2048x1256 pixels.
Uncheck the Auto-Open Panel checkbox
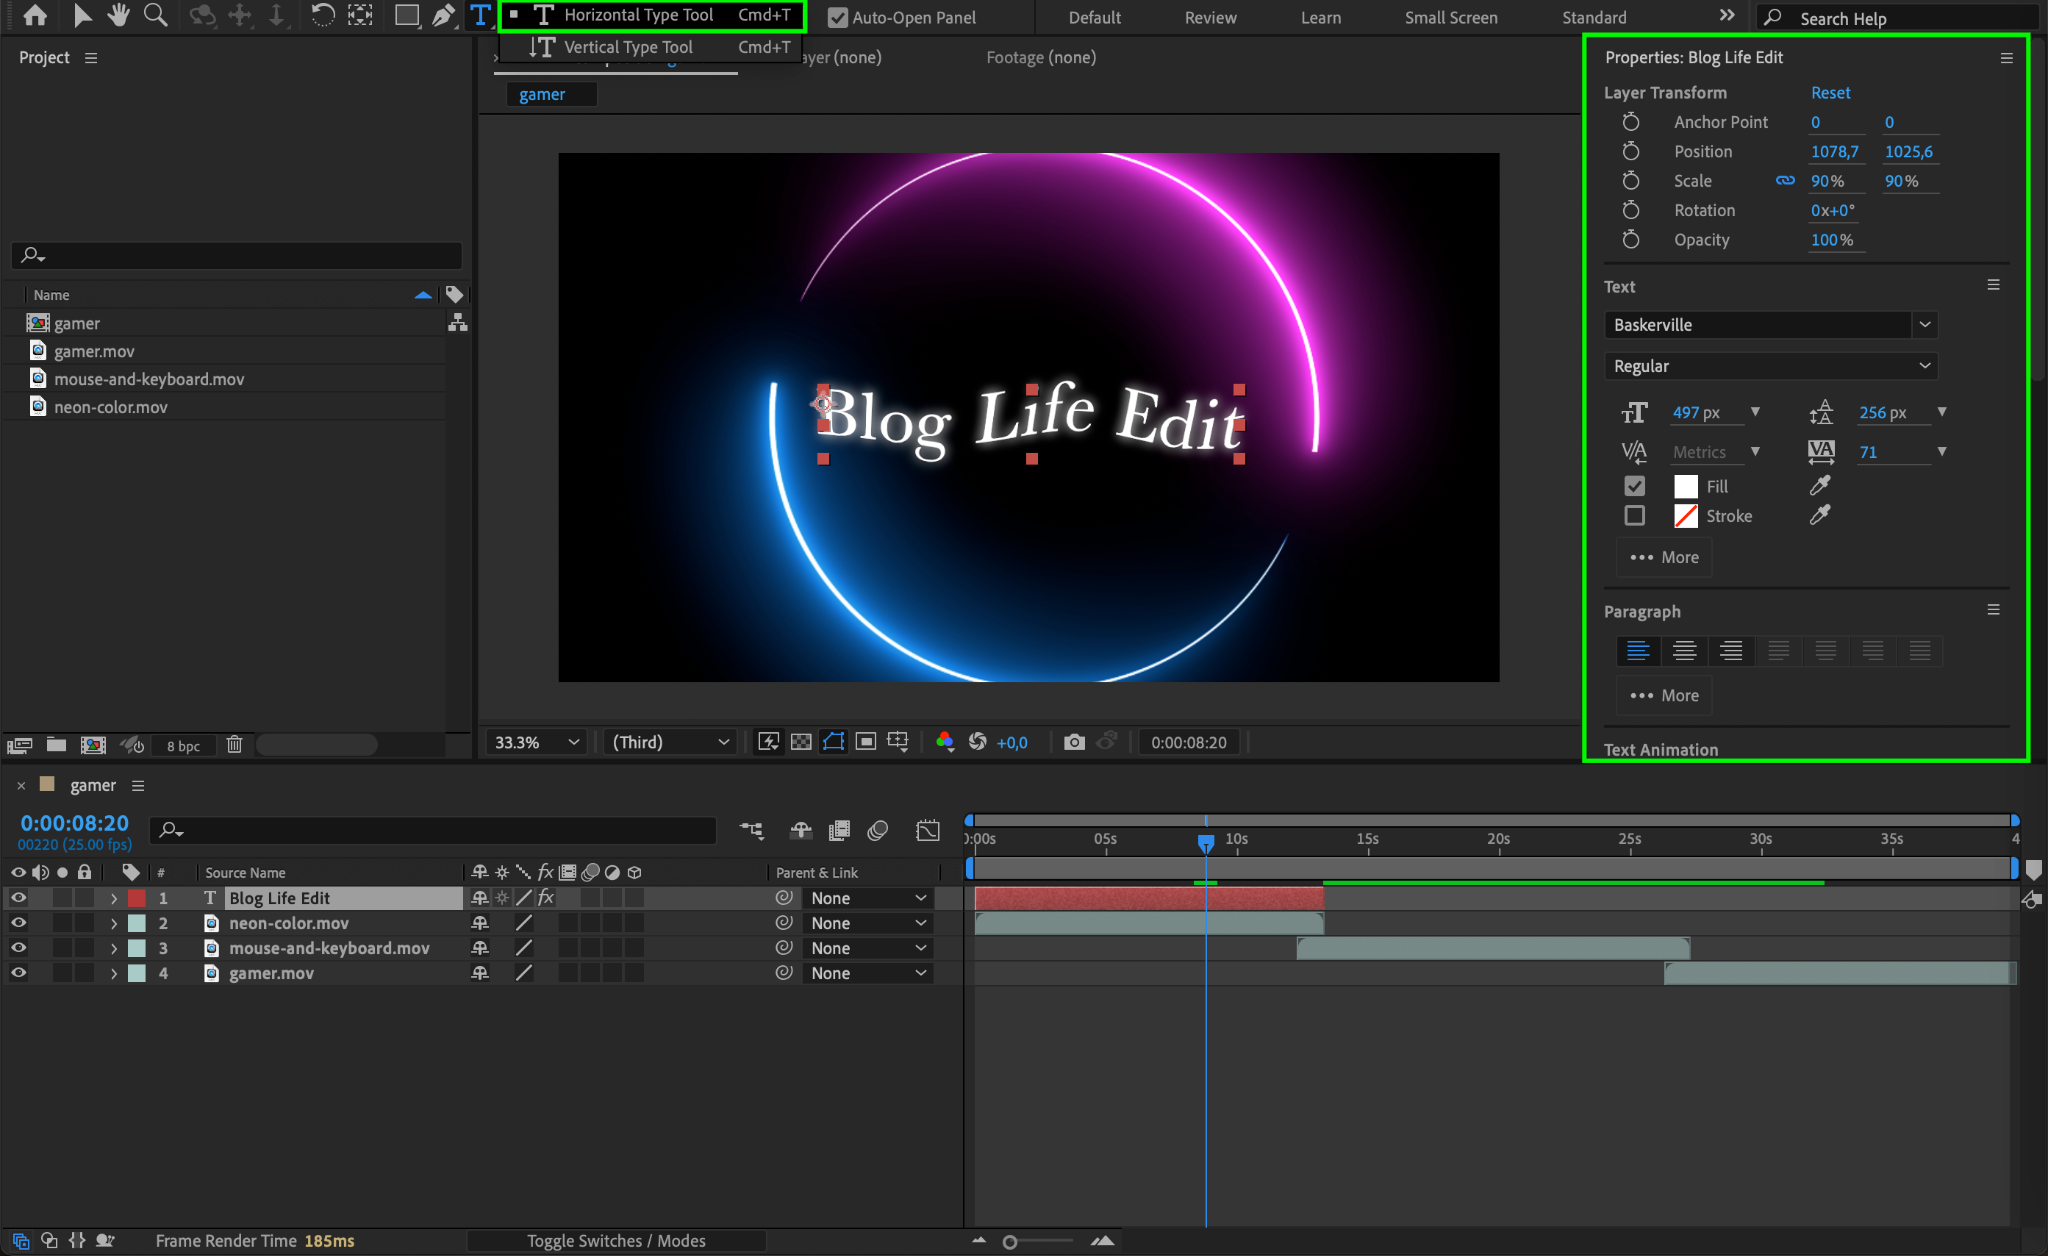pyautogui.click(x=838, y=18)
